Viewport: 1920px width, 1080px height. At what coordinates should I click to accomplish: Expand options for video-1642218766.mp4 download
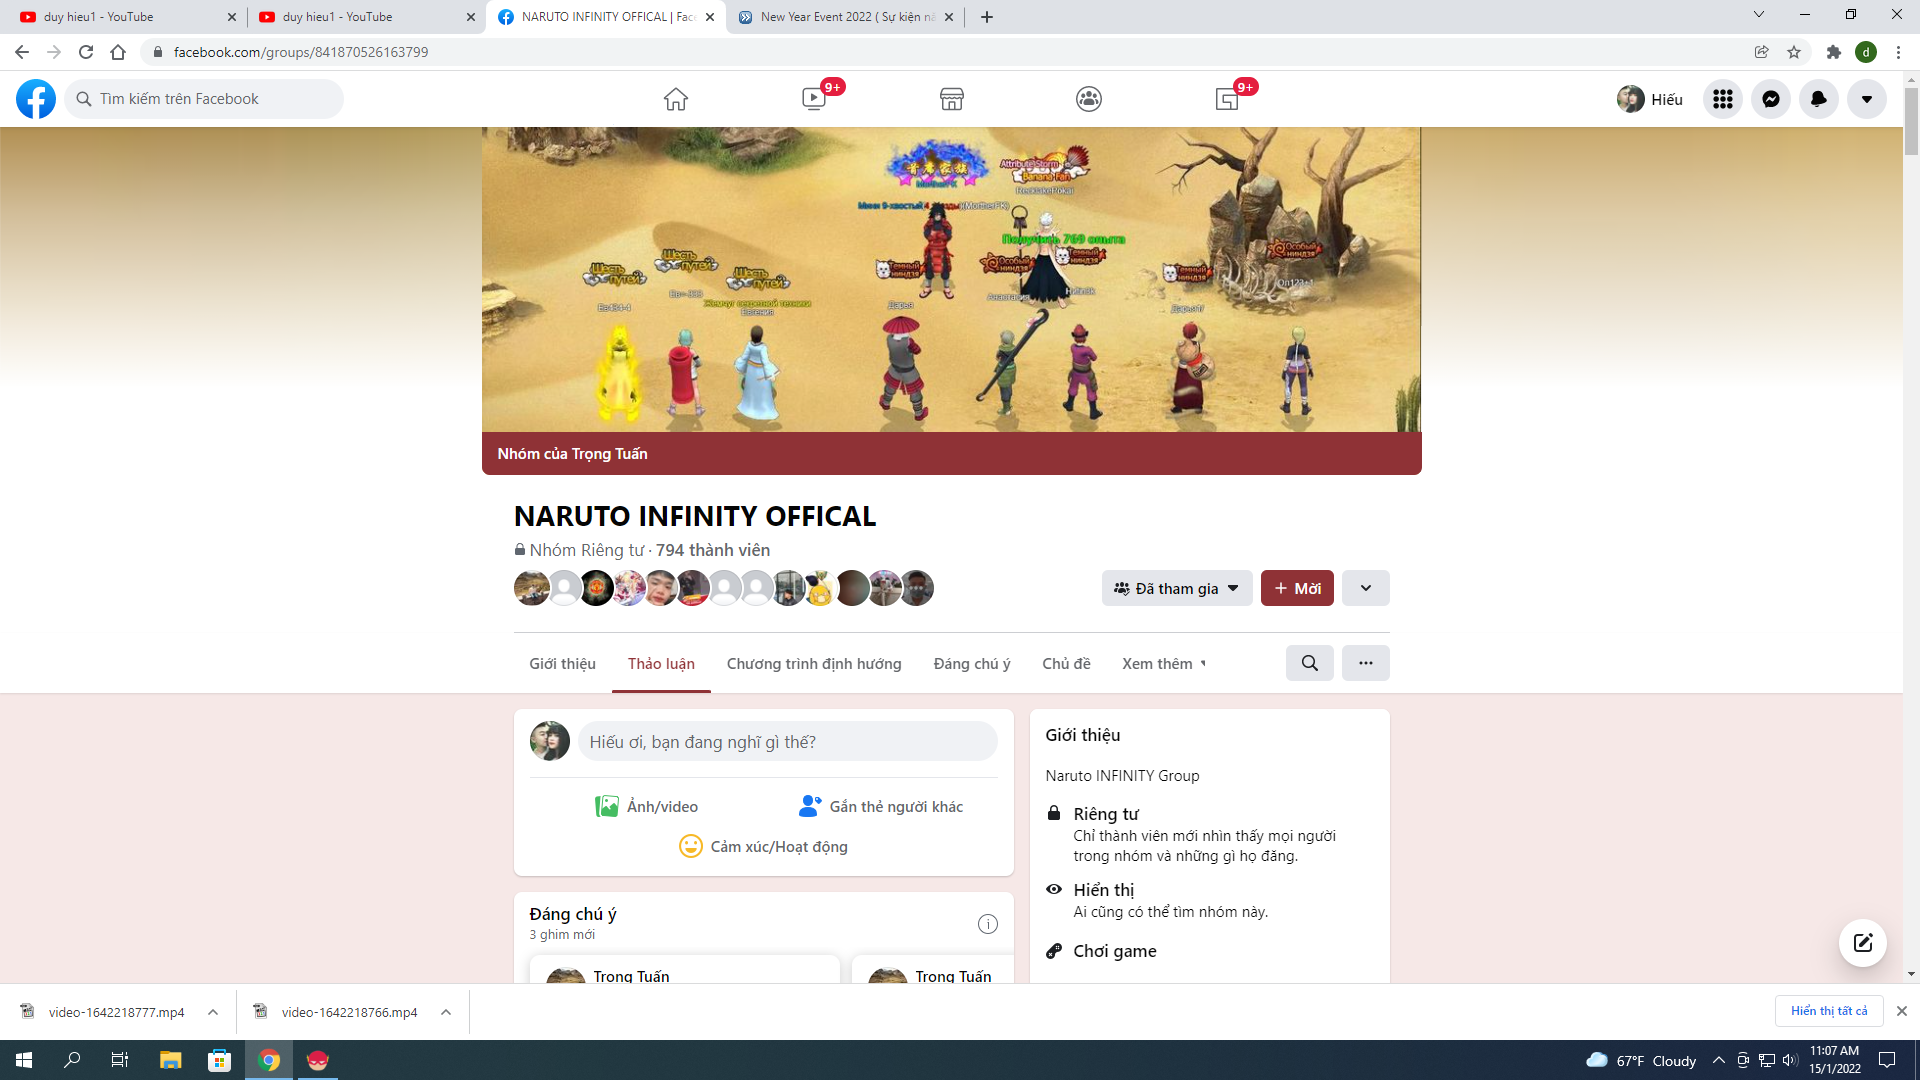(446, 1012)
